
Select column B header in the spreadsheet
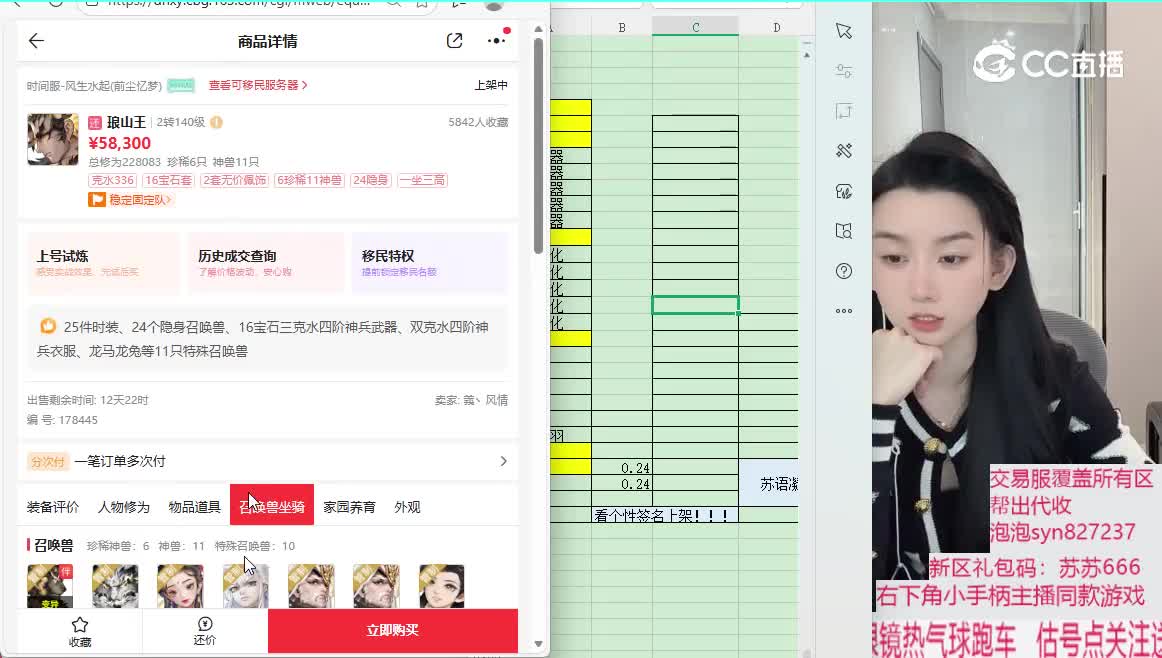pyautogui.click(x=622, y=27)
